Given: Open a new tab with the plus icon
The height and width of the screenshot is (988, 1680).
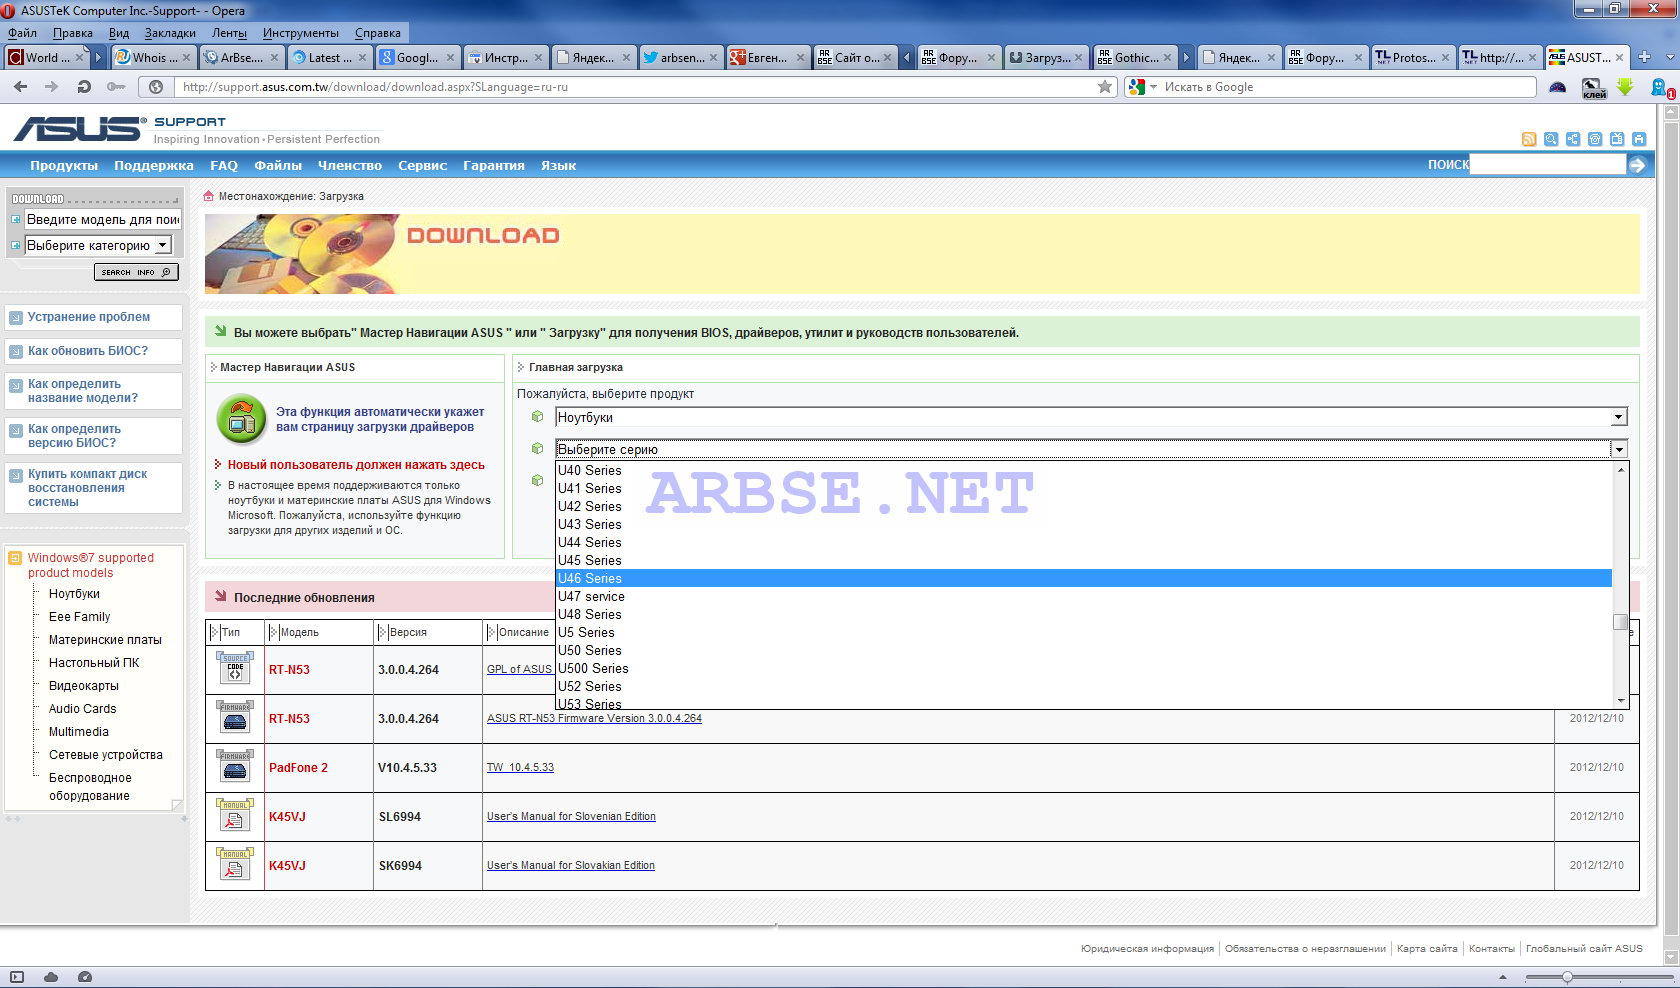Looking at the screenshot, I should (x=1644, y=57).
